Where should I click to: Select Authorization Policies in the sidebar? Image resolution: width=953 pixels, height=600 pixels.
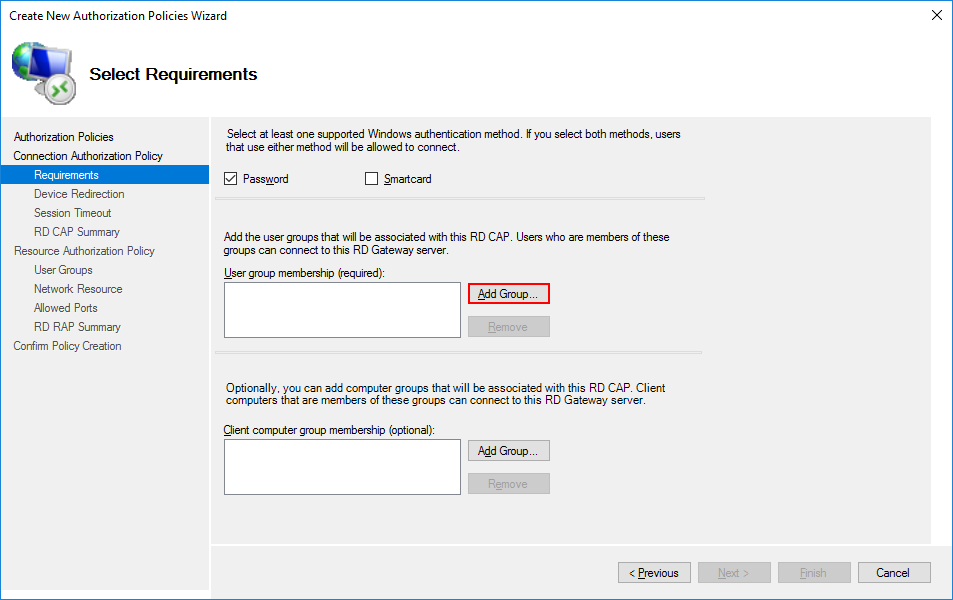pos(64,137)
